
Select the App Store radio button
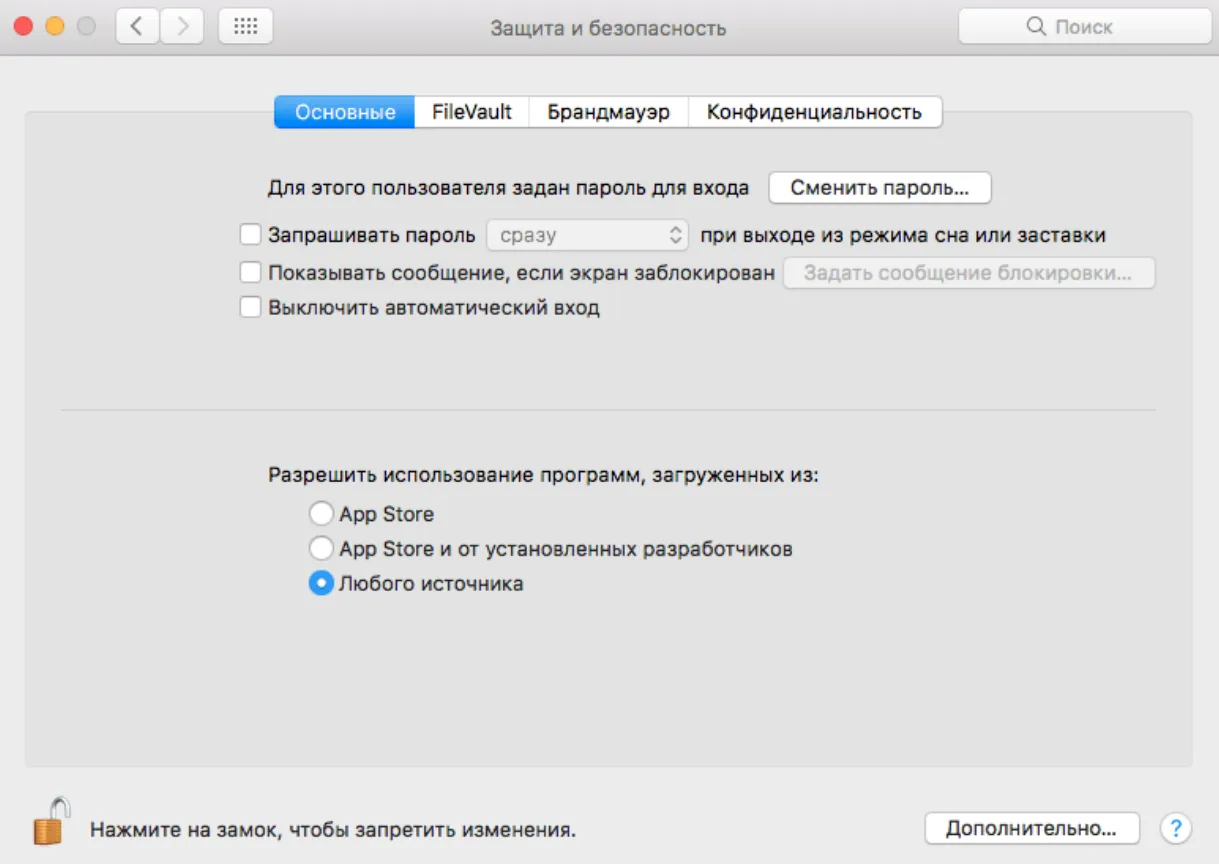[321, 514]
